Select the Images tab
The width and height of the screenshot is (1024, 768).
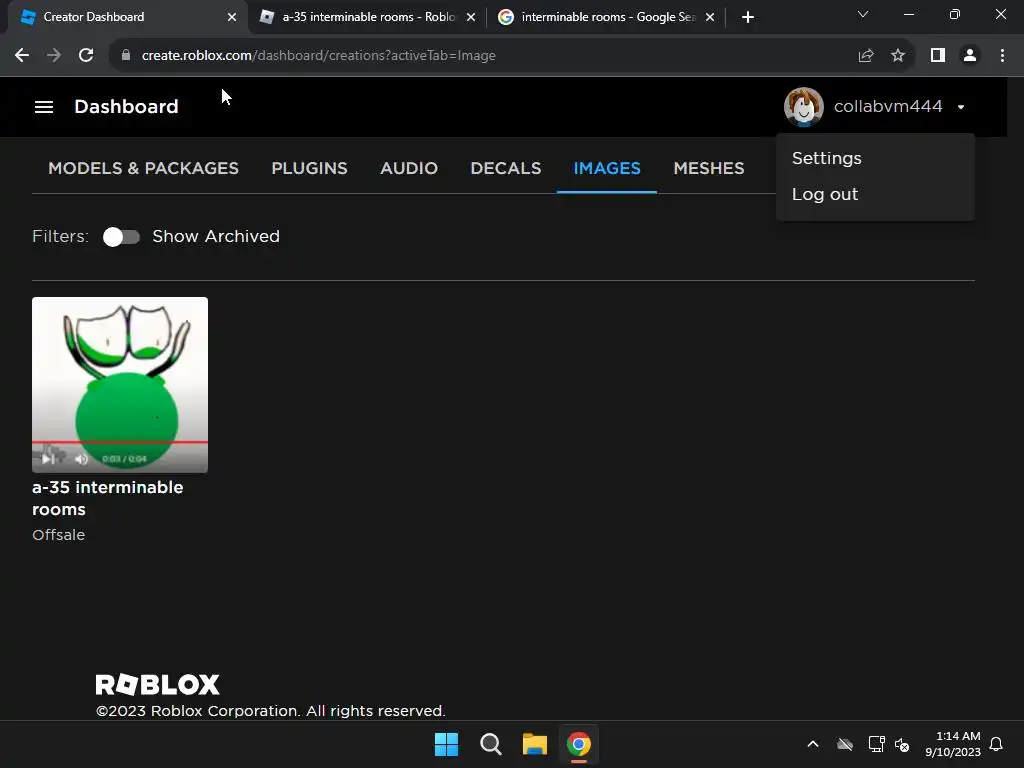click(607, 168)
